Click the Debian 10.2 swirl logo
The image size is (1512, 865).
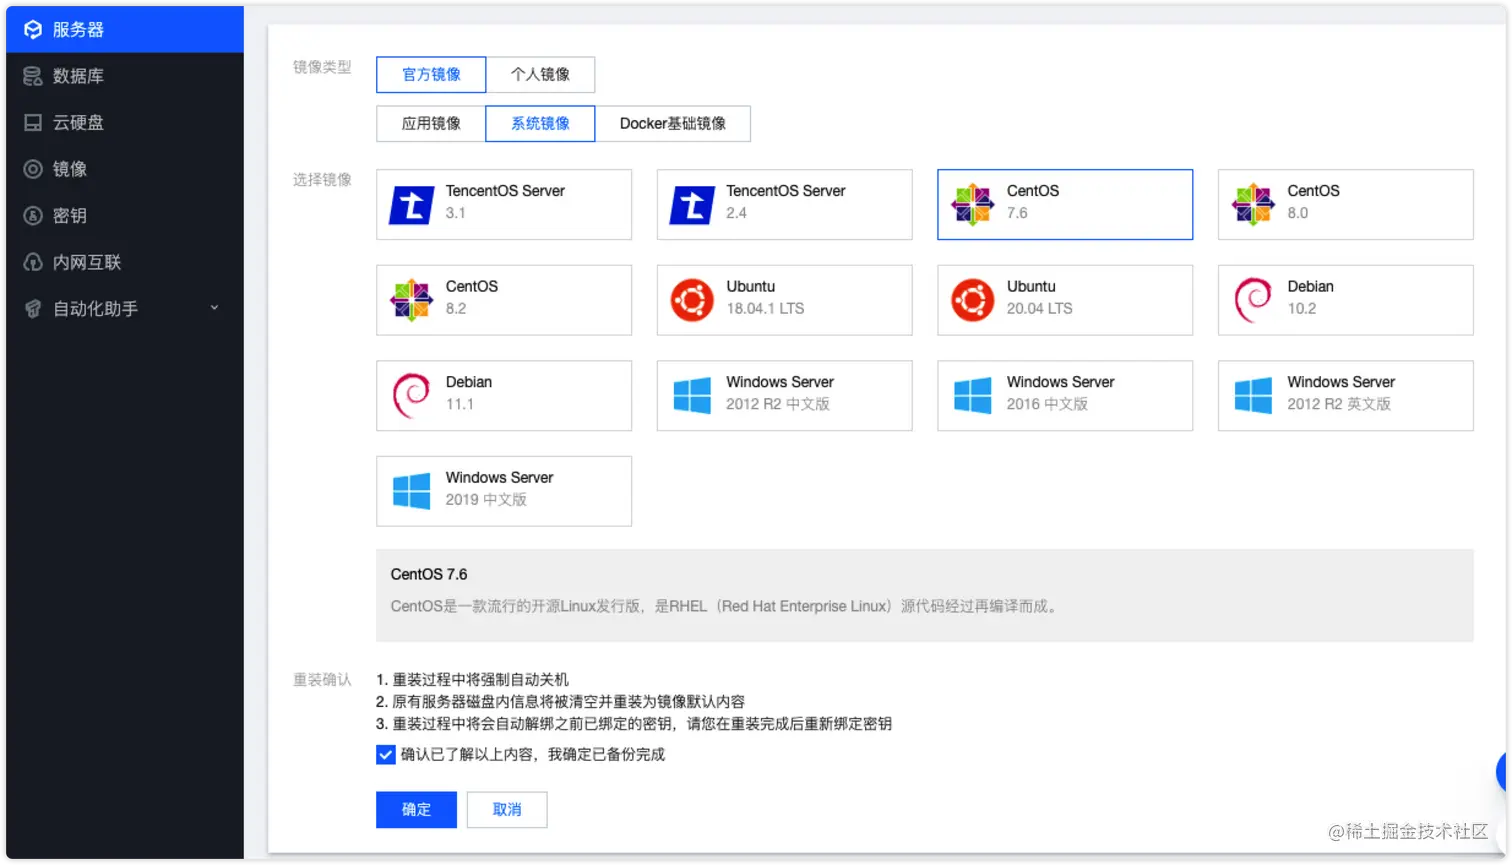click(x=1253, y=300)
